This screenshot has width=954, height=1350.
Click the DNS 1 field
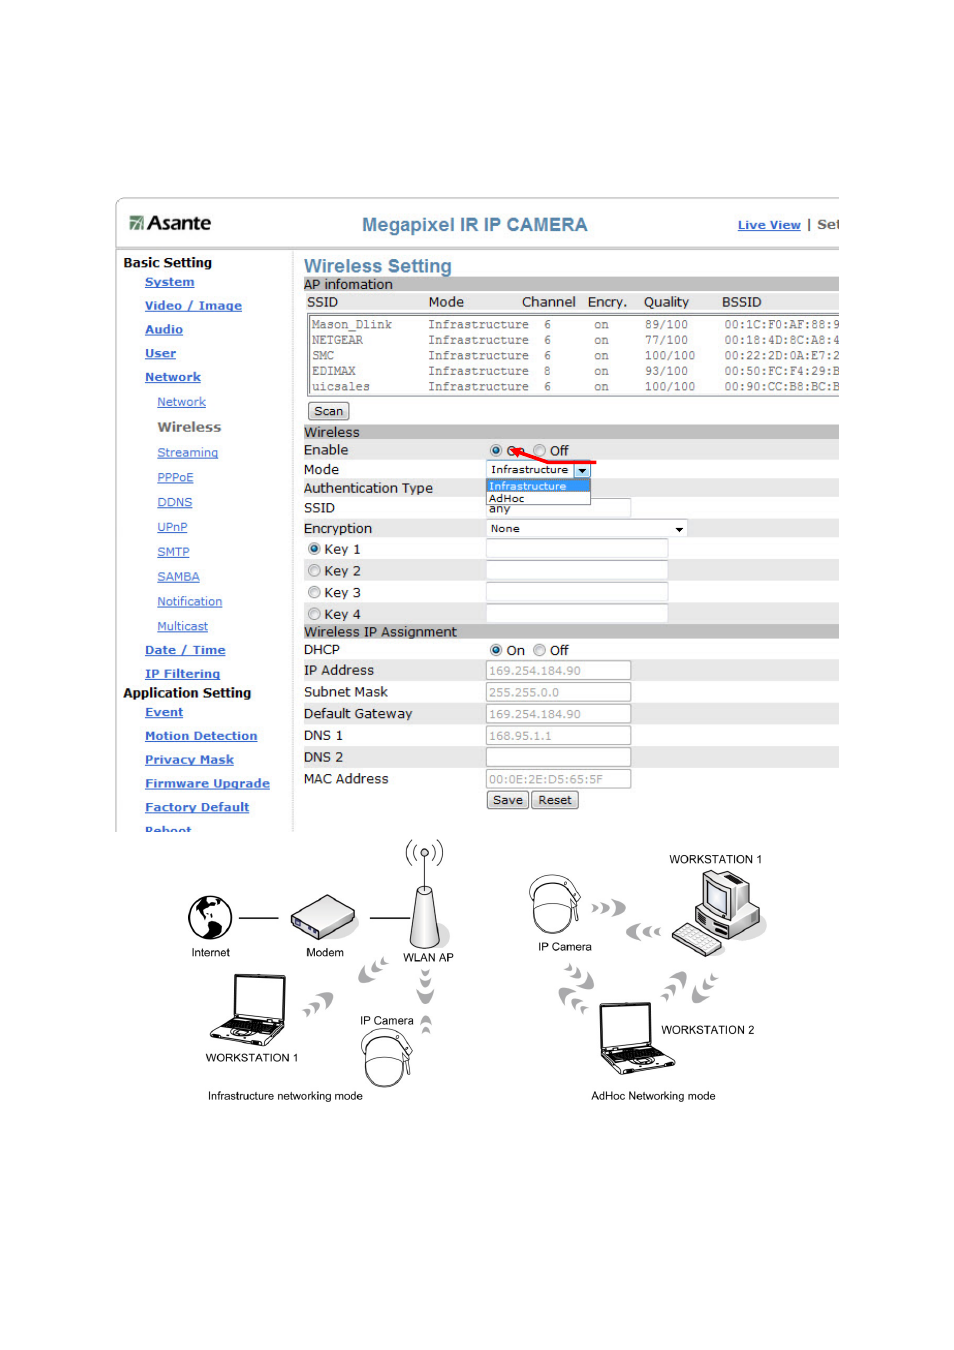click(558, 736)
